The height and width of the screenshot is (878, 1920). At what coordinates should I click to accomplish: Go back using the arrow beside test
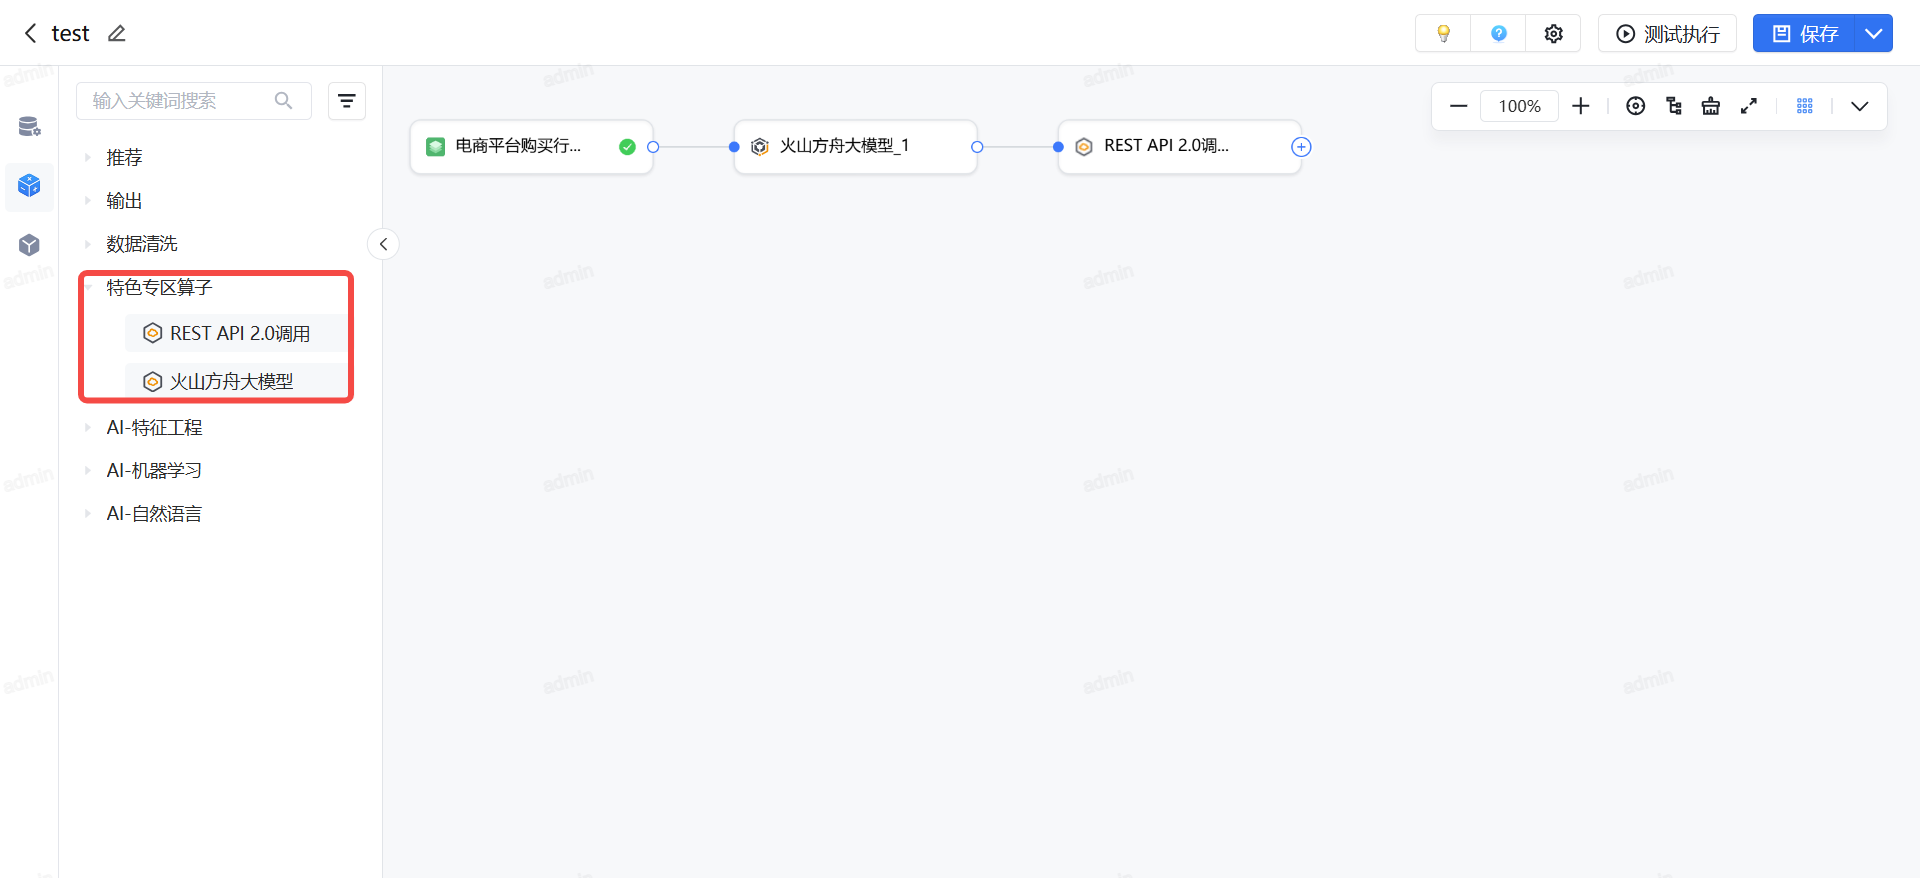click(x=30, y=33)
